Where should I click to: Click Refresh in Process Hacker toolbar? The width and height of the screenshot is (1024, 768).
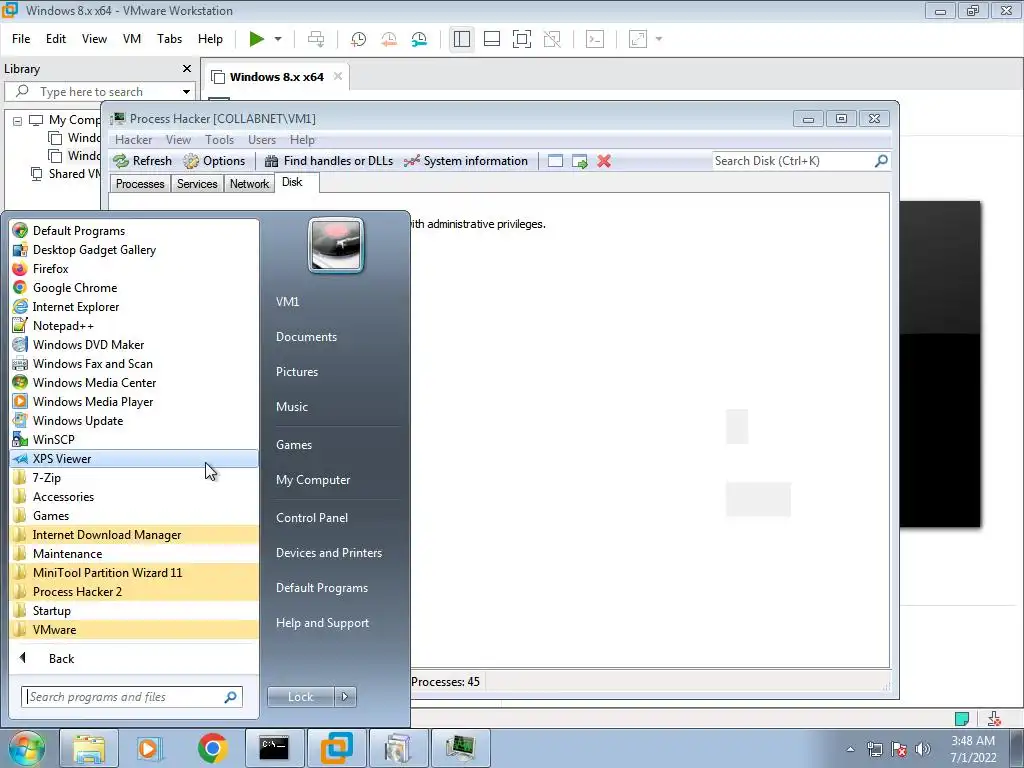point(142,161)
